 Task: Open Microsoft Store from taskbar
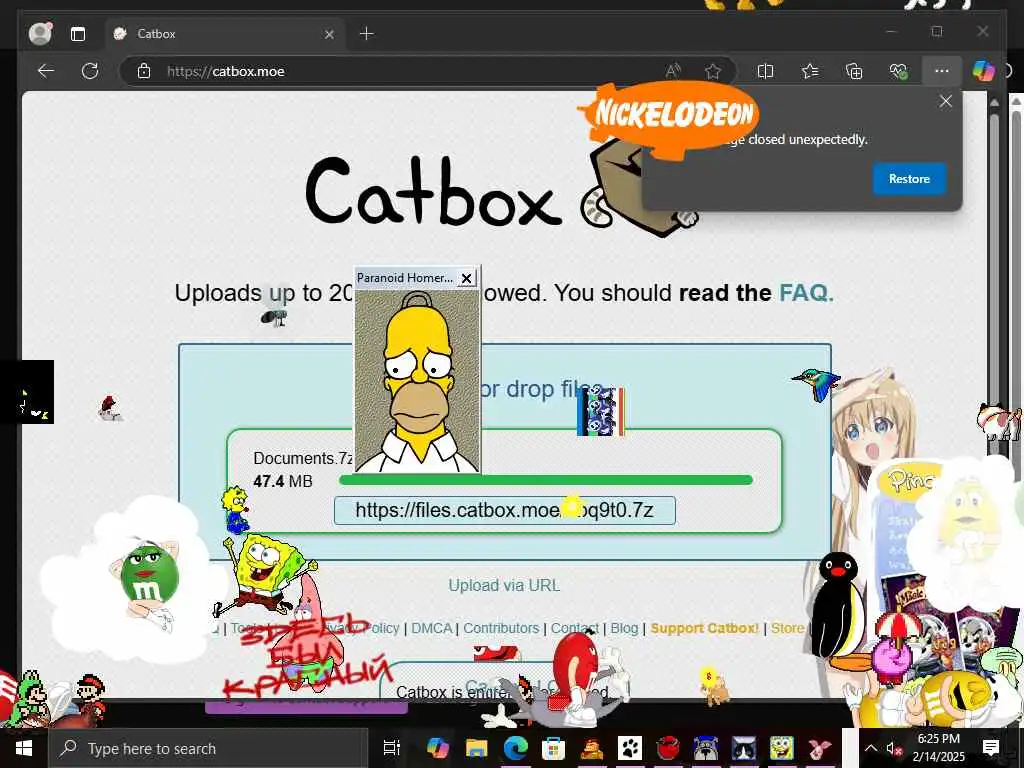[553, 748]
